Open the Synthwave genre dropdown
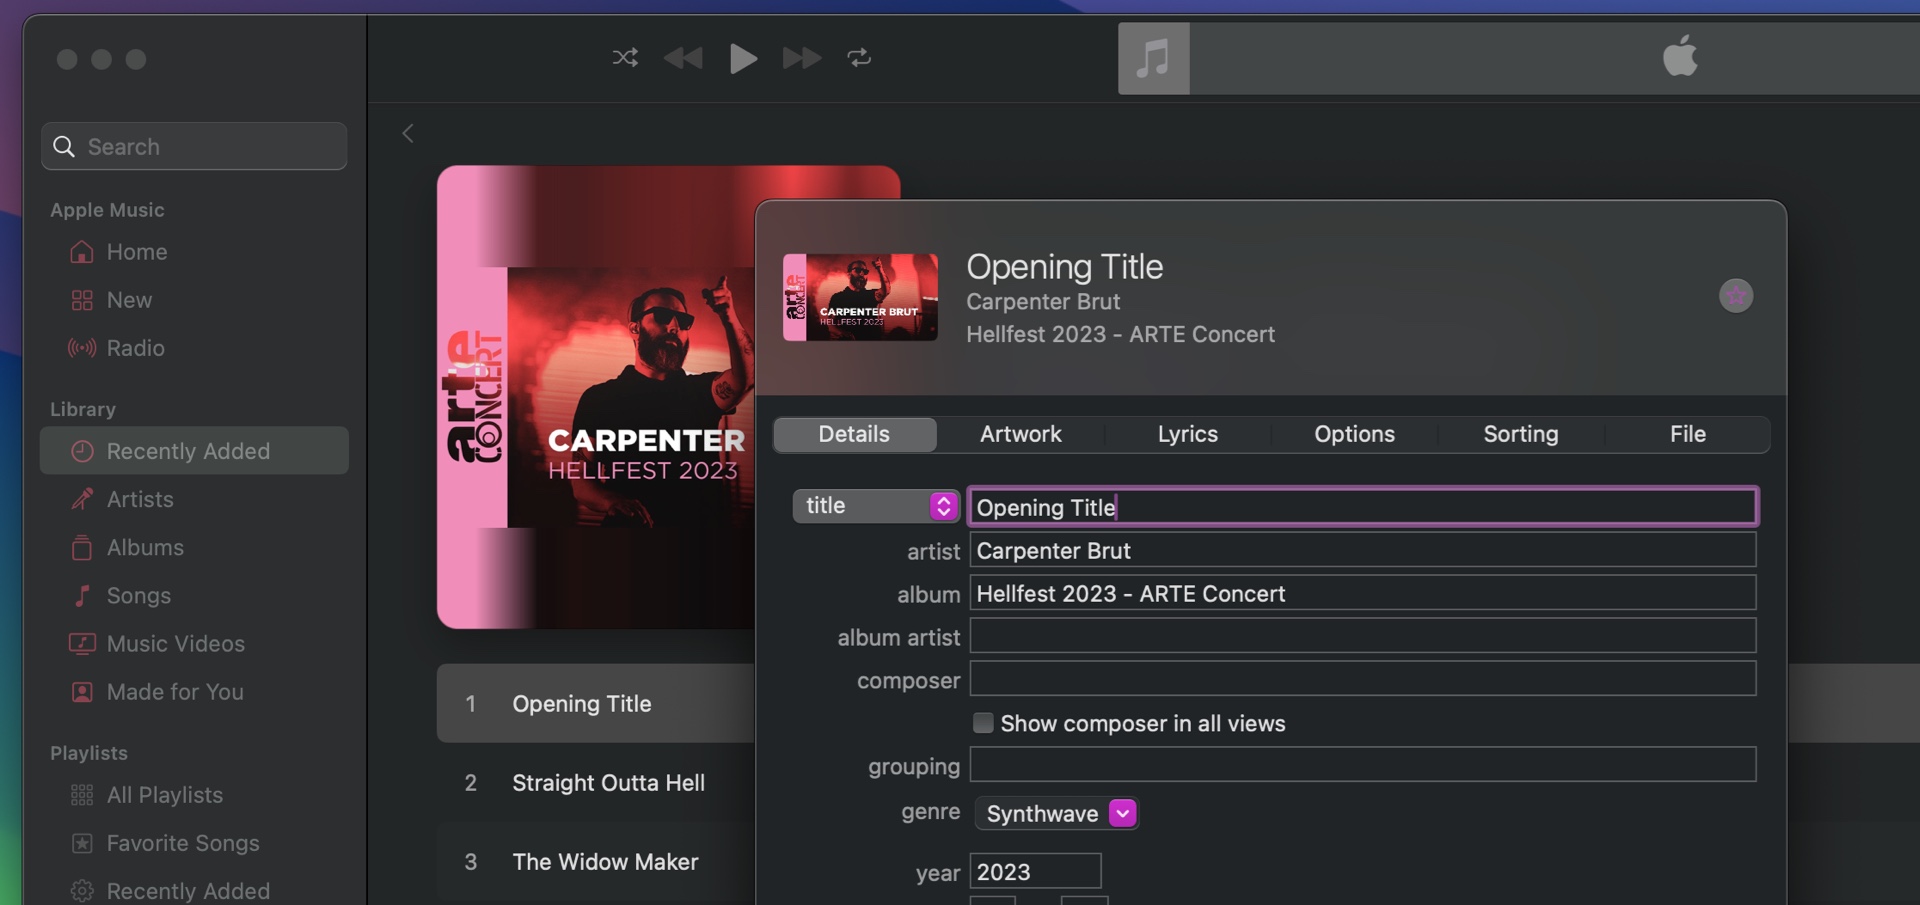This screenshot has height=905, width=1920. pyautogui.click(x=1122, y=813)
